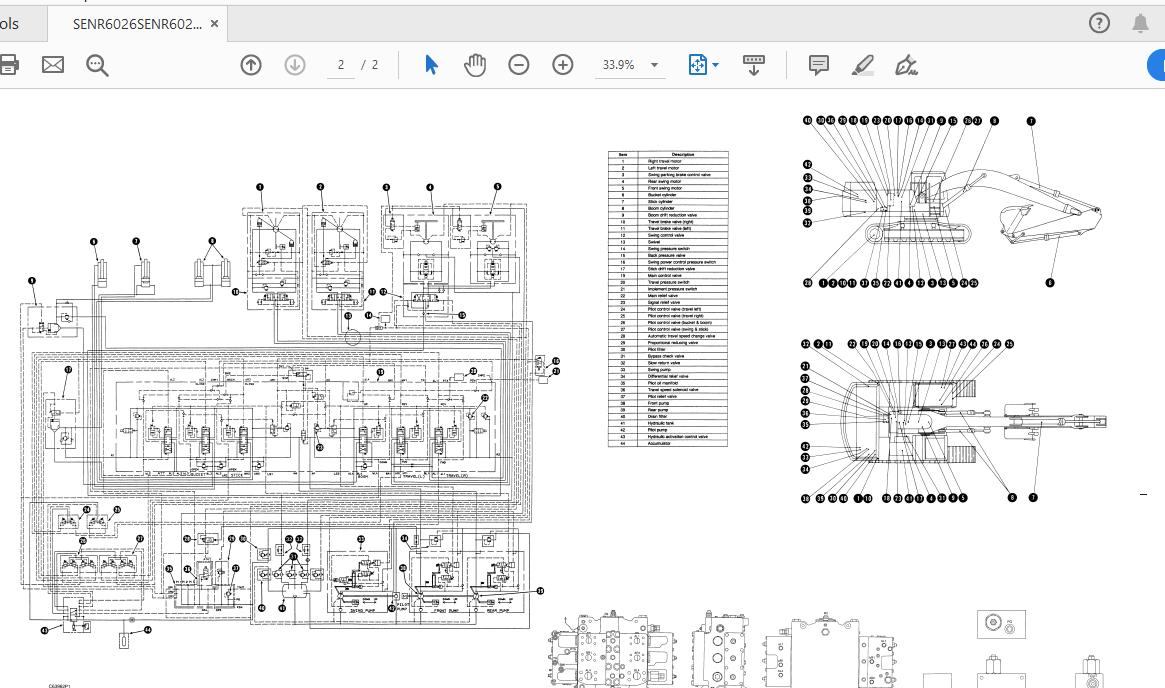This screenshot has width=1165, height=688.
Task: Click the page number input field
Action: pyautogui.click(x=341, y=65)
